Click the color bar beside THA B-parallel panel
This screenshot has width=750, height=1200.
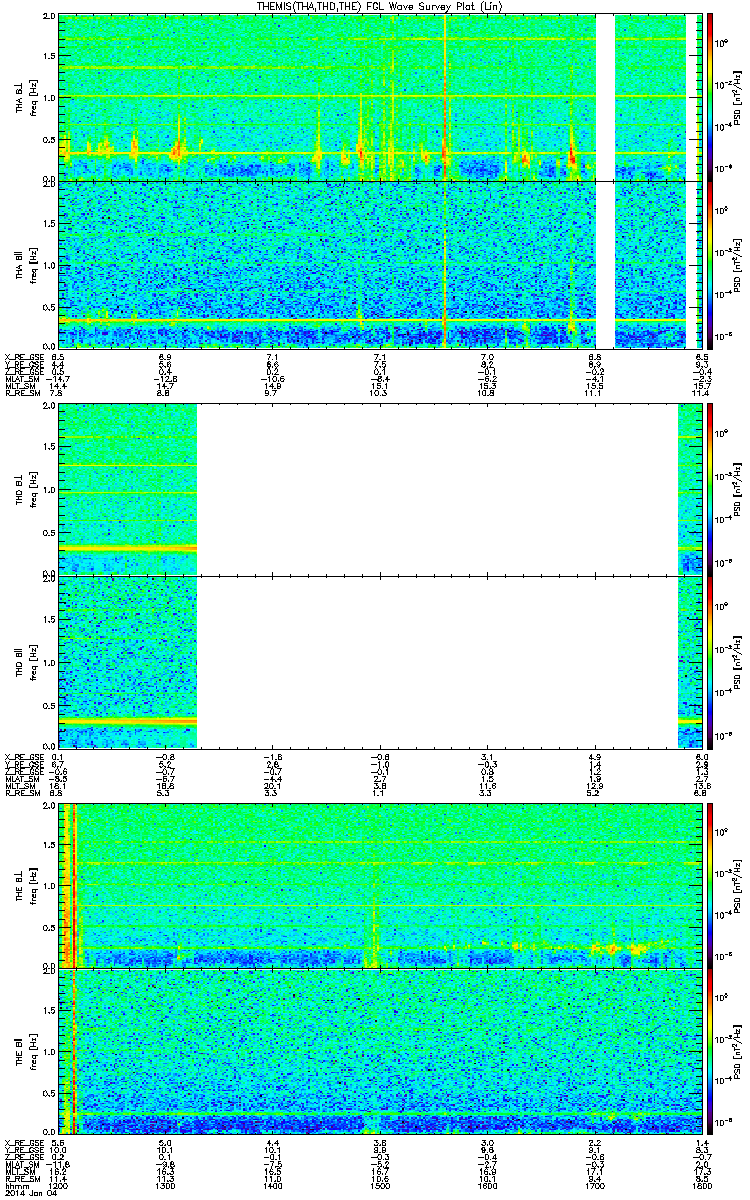pos(710,264)
